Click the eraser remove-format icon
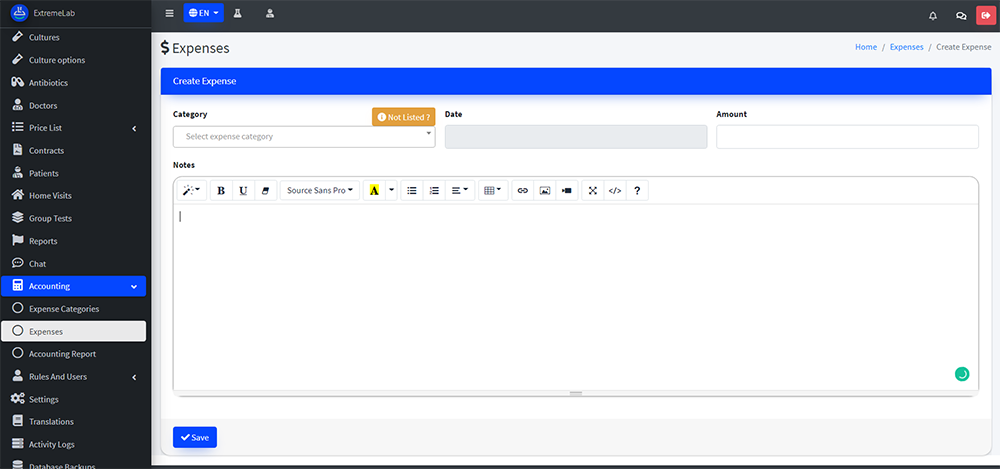This screenshot has width=1000, height=469. coord(265,190)
